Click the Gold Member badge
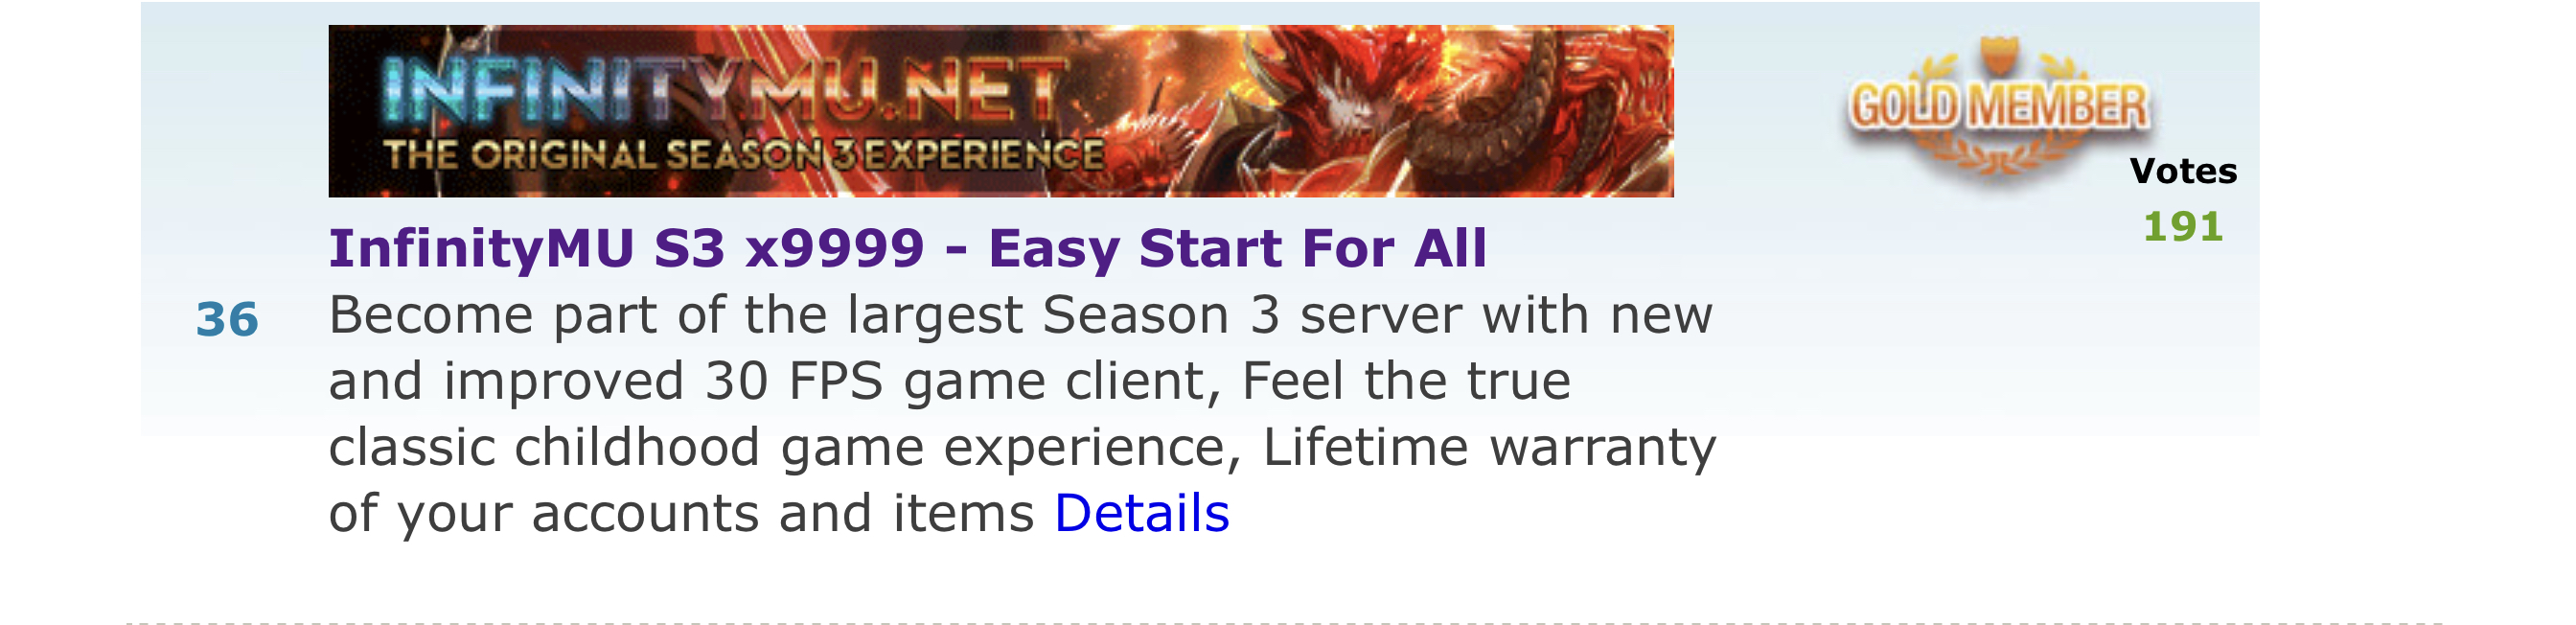The height and width of the screenshot is (625, 2576). tap(1998, 108)
